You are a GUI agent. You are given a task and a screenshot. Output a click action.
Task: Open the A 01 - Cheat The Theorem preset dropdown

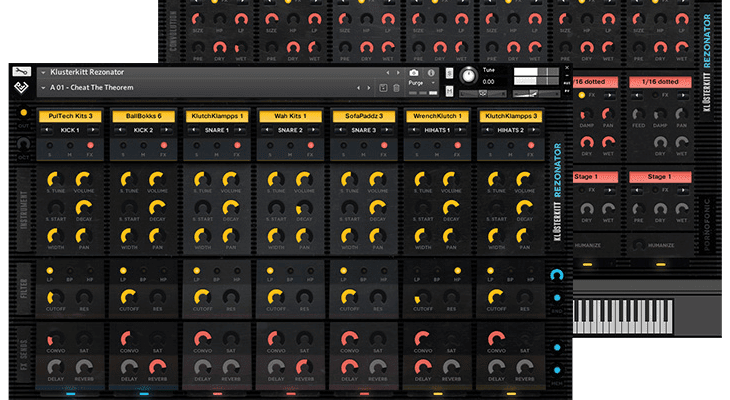[42, 88]
